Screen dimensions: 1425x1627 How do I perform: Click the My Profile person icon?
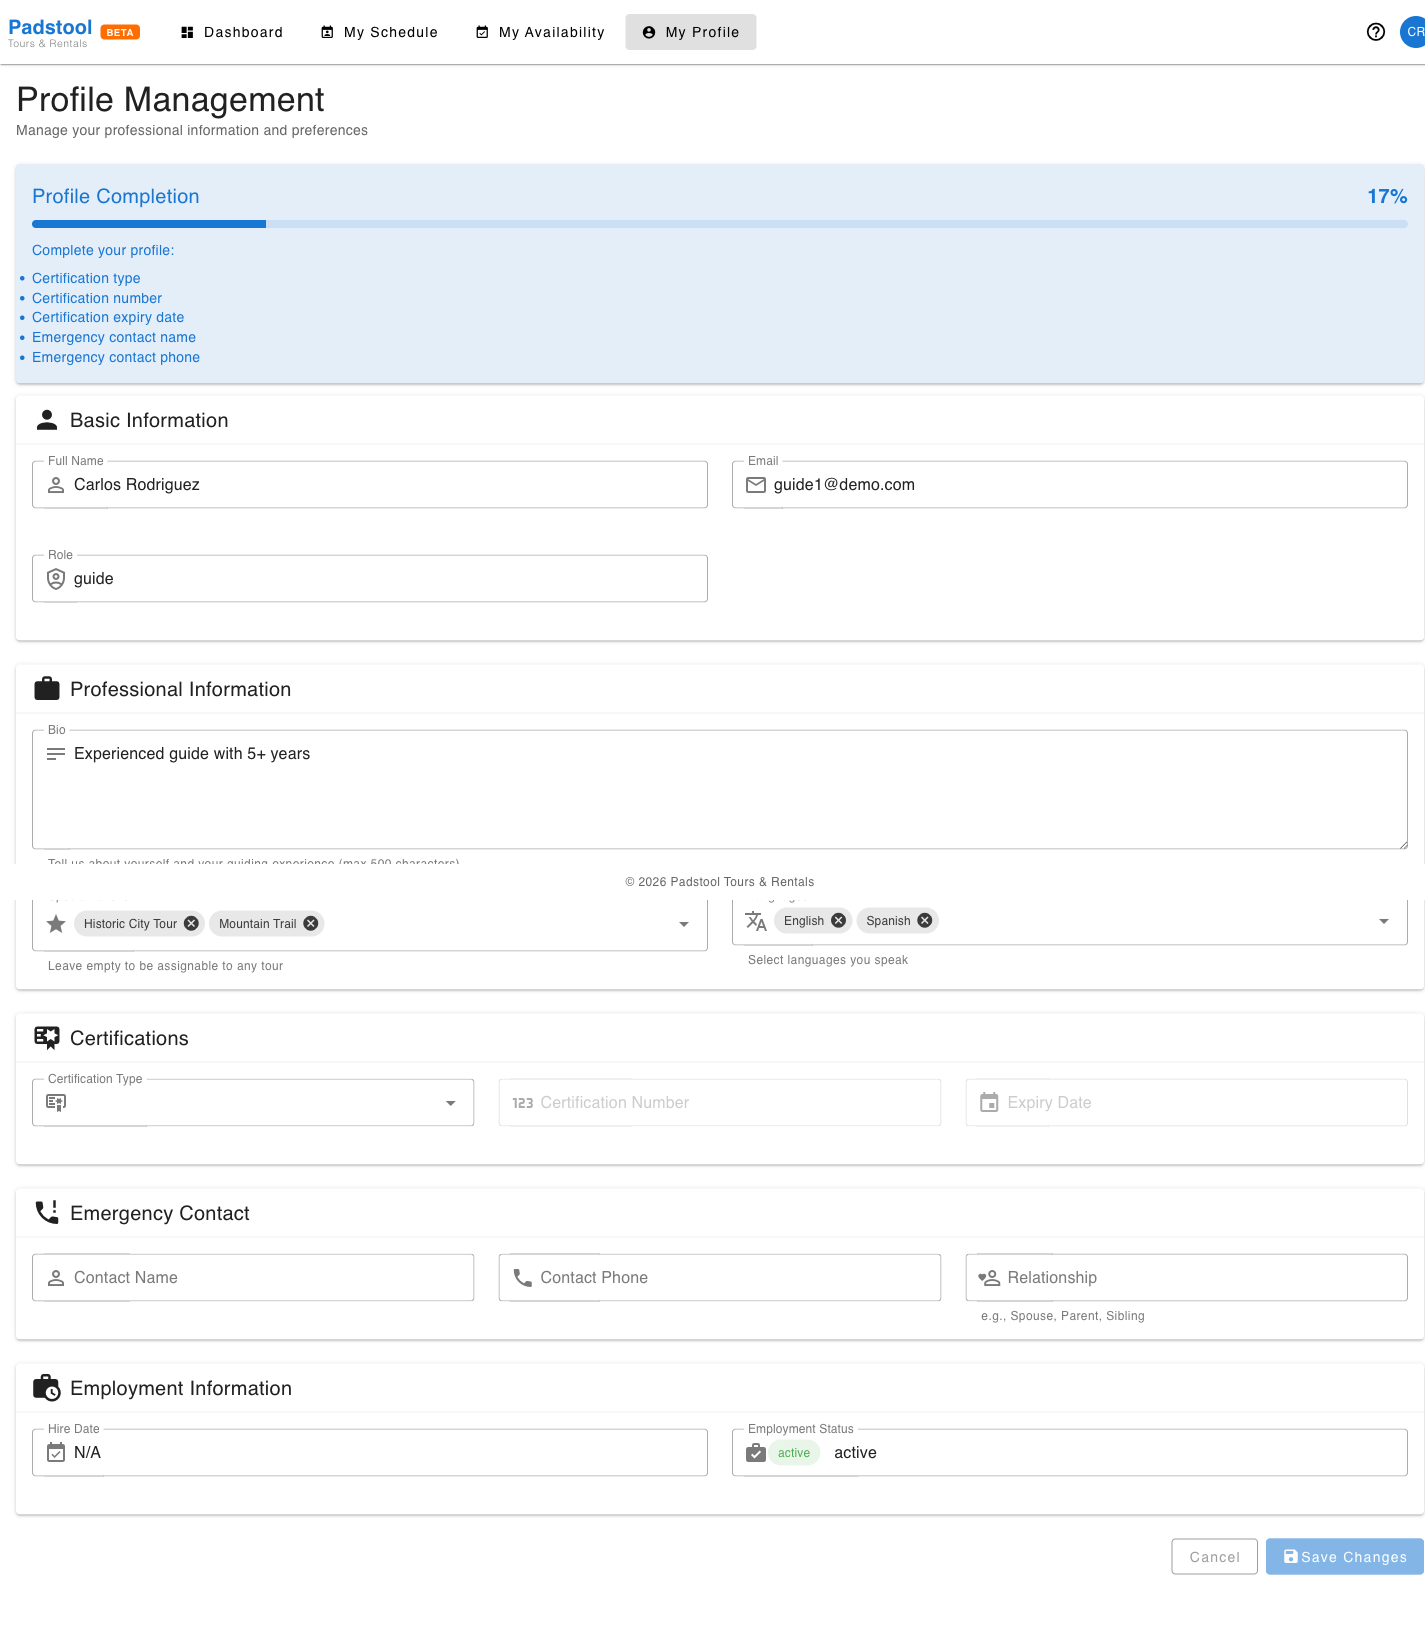(649, 32)
